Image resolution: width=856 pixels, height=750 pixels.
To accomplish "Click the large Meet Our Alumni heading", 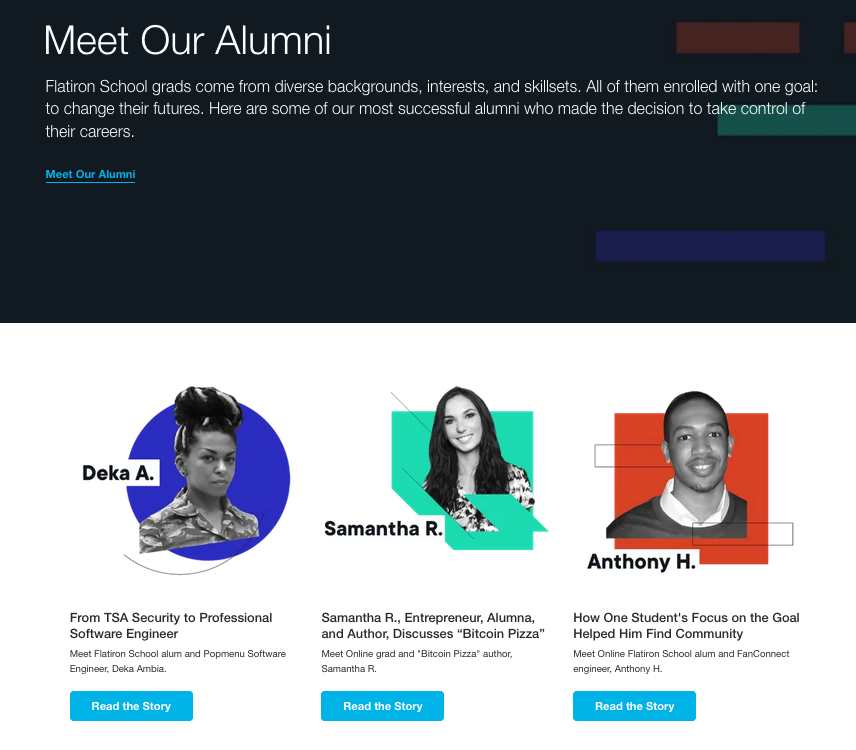I will [x=188, y=41].
